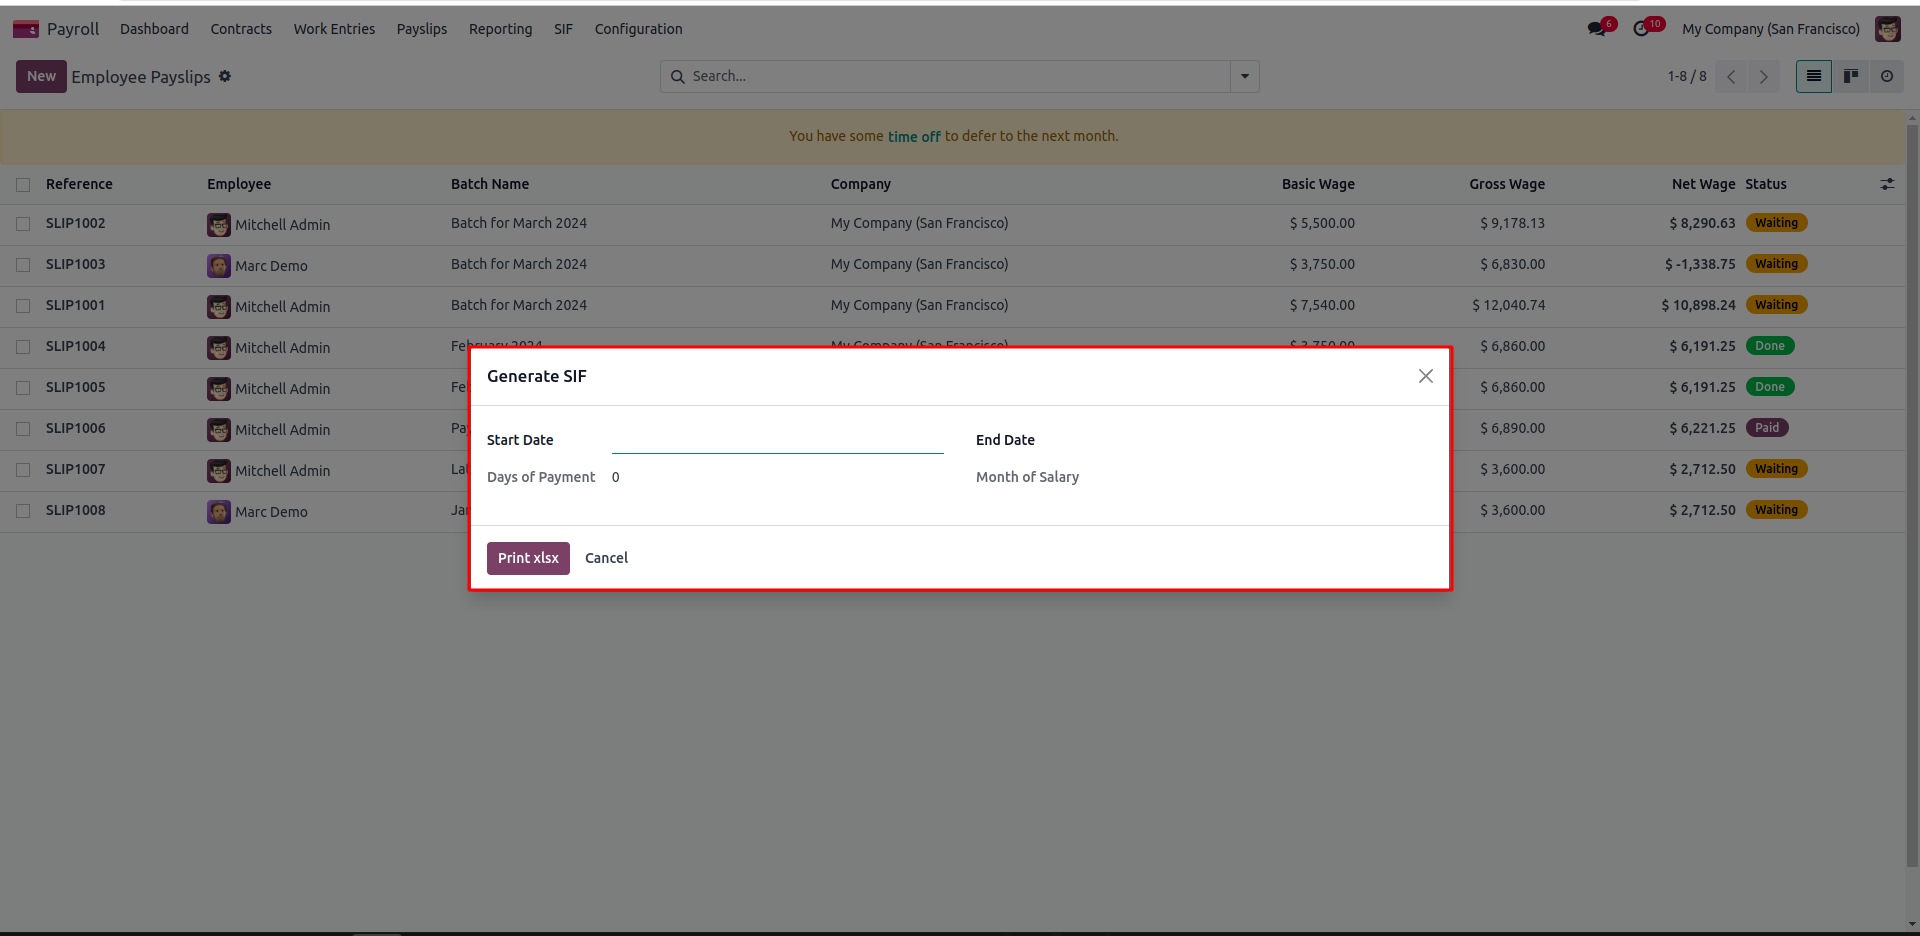Open column settings adjust icon

1886,184
